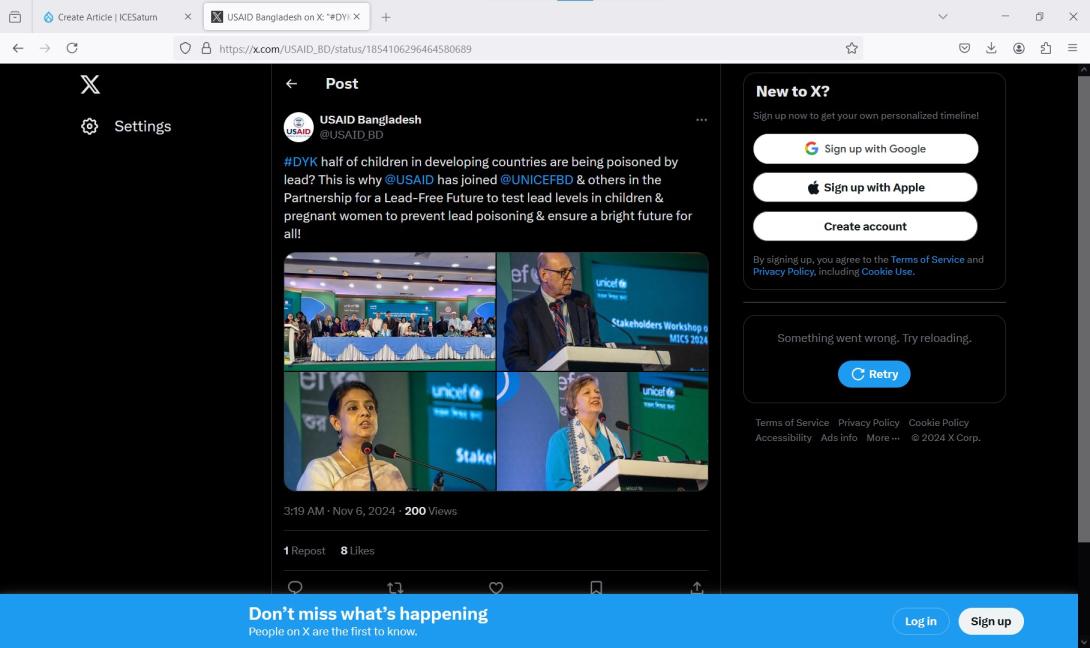Viewport: 1090px width, 648px height.
Task: Bookmark the USAID Bangladesh post
Action: [596, 588]
